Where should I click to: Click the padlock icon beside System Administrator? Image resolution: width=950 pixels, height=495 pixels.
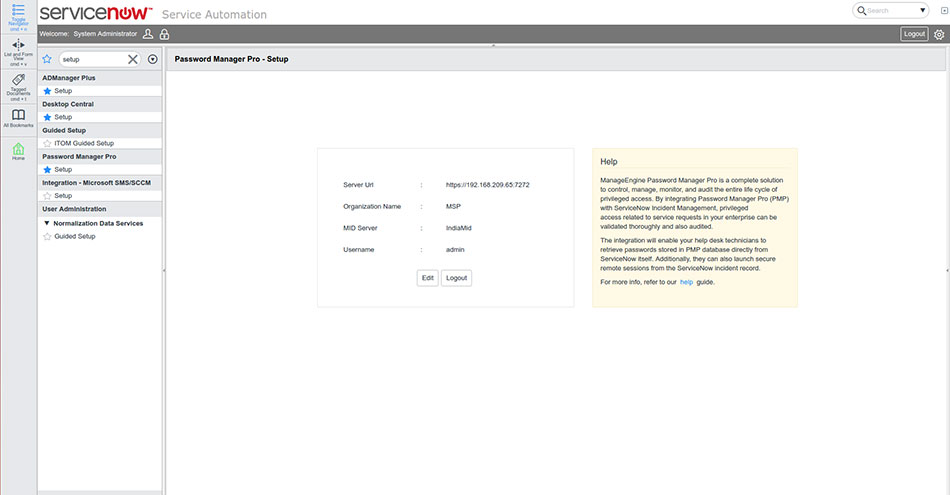tap(164, 34)
